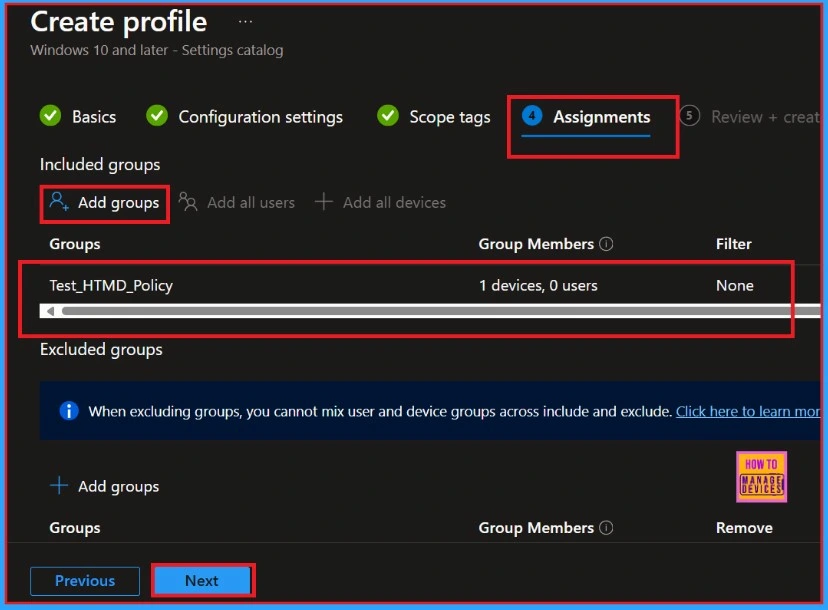The height and width of the screenshot is (610, 828).
Task: Click the Filter column header
Action: 733,244
